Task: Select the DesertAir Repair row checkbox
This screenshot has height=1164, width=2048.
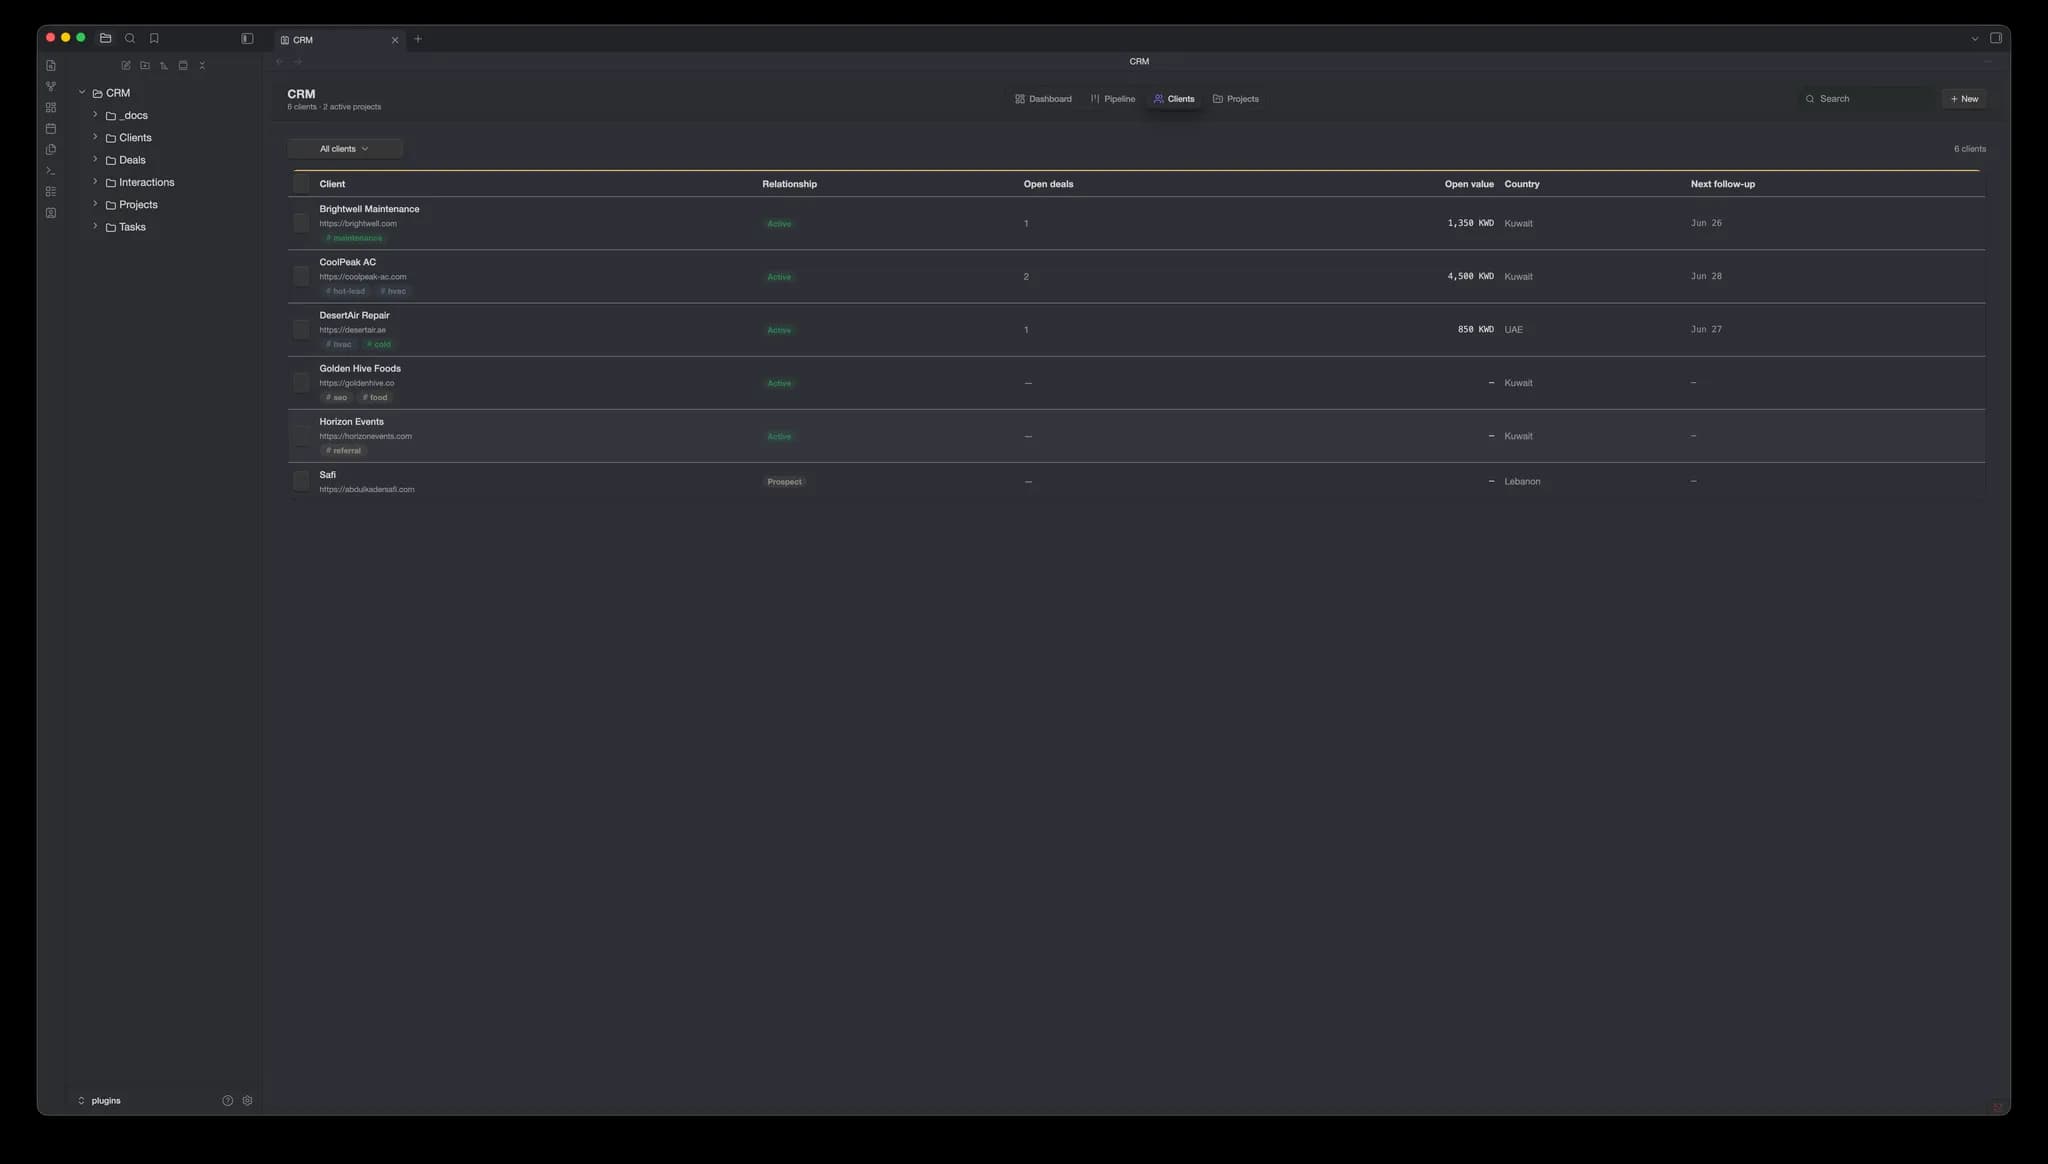Action: point(301,329)
